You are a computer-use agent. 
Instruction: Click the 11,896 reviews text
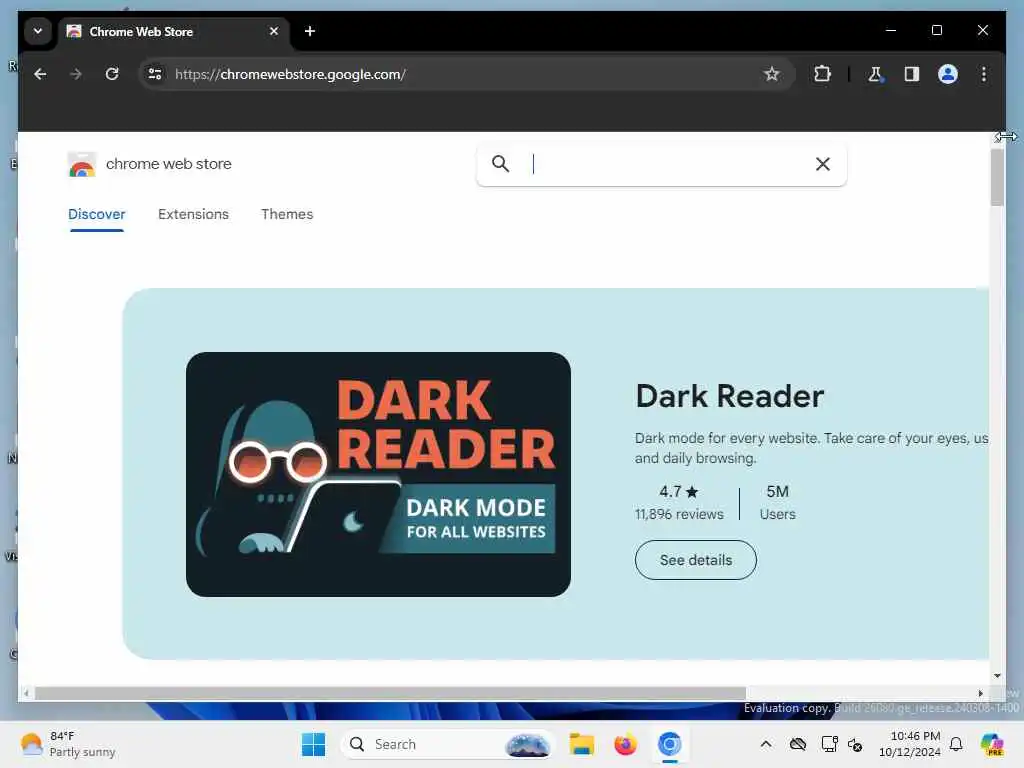click(x=679, y=514)
